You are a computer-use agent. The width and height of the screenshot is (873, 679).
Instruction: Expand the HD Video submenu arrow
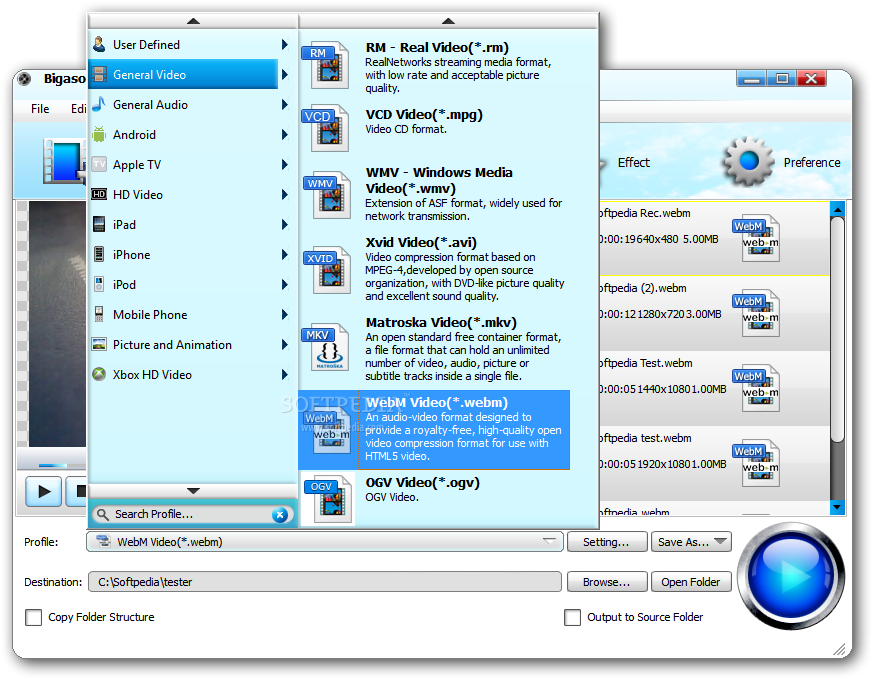[285, 194]
